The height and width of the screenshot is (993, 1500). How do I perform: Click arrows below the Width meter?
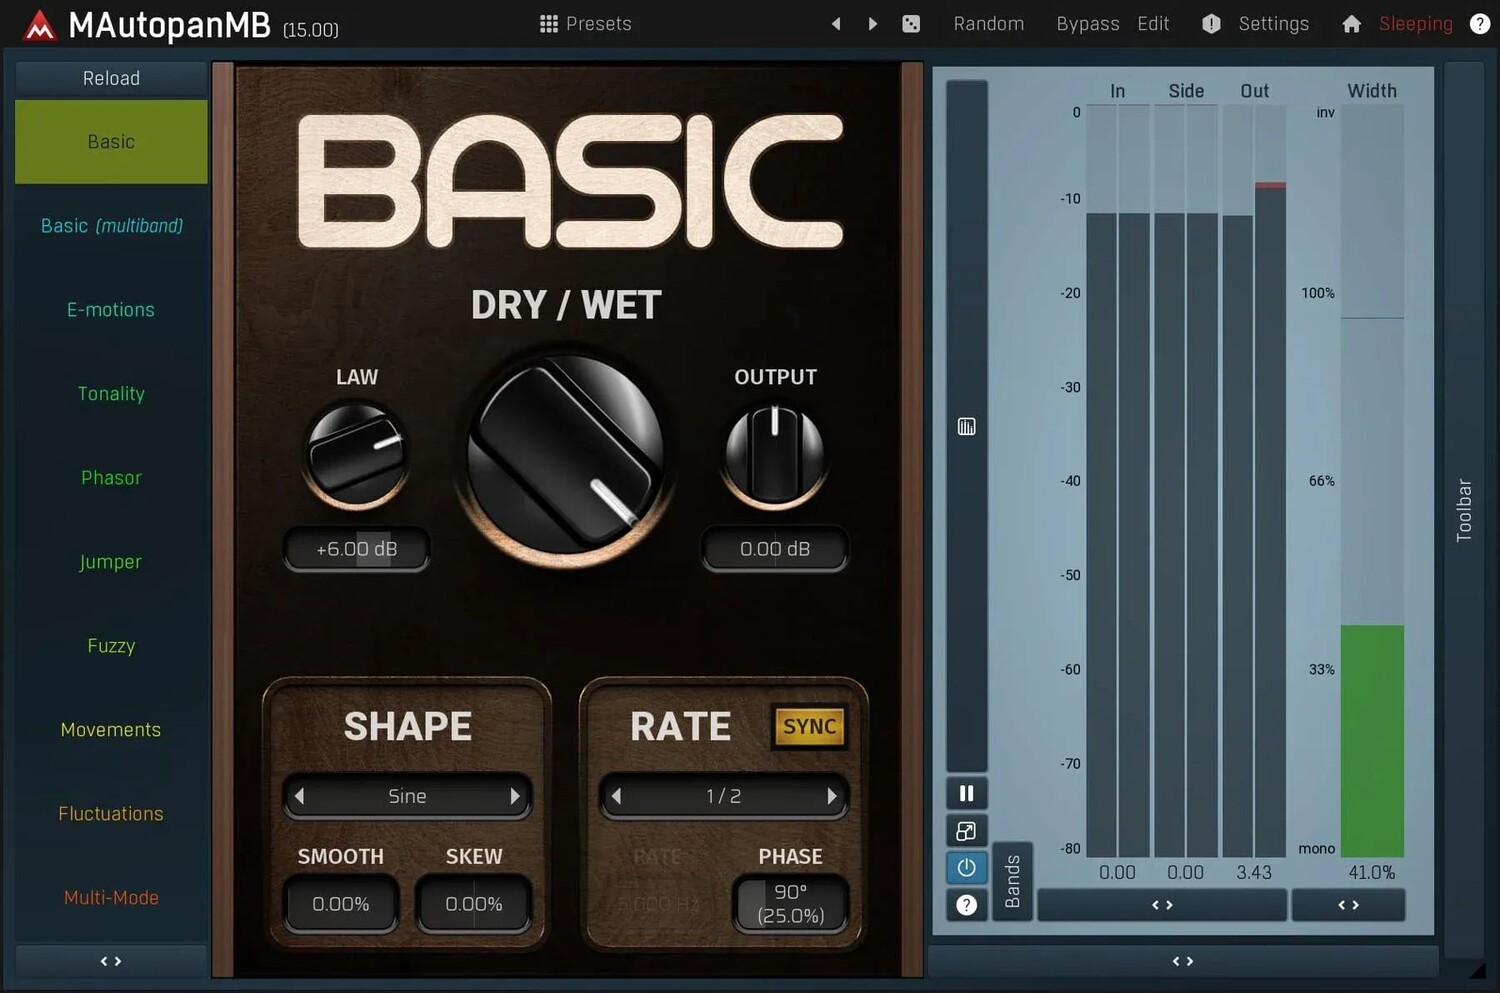coord(1349,905)
